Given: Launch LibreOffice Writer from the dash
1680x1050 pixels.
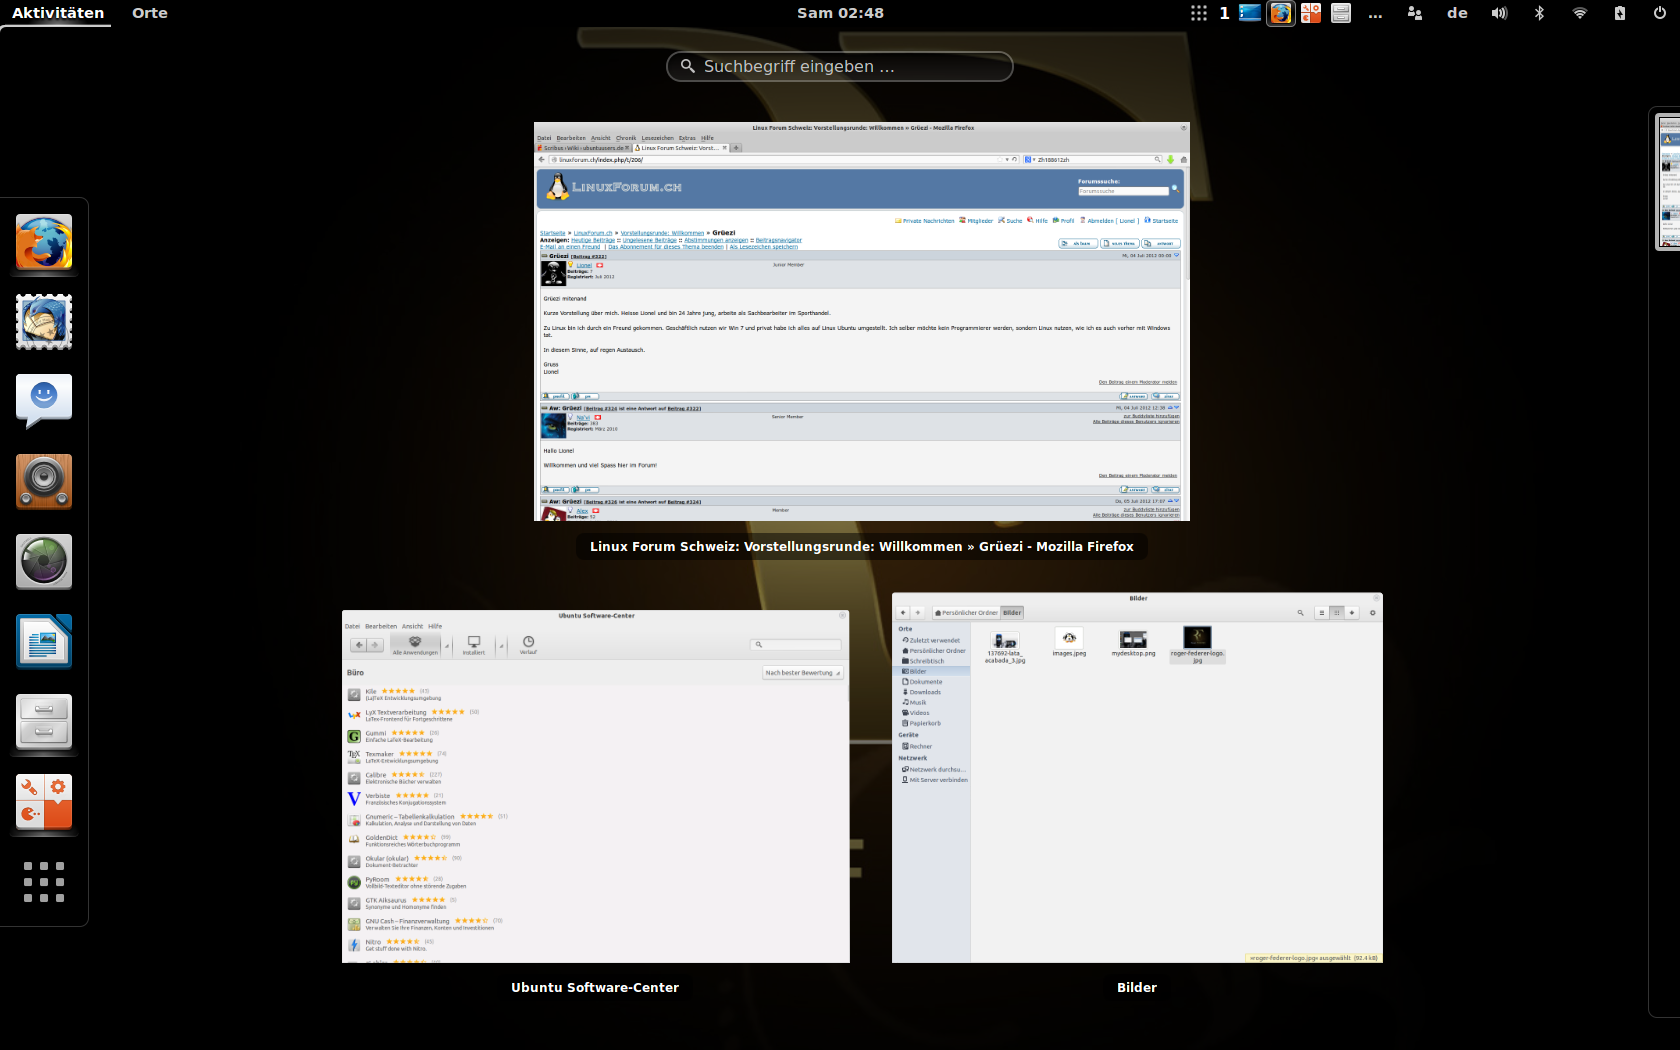Looking at the screenshot, I should coord(44,641).
